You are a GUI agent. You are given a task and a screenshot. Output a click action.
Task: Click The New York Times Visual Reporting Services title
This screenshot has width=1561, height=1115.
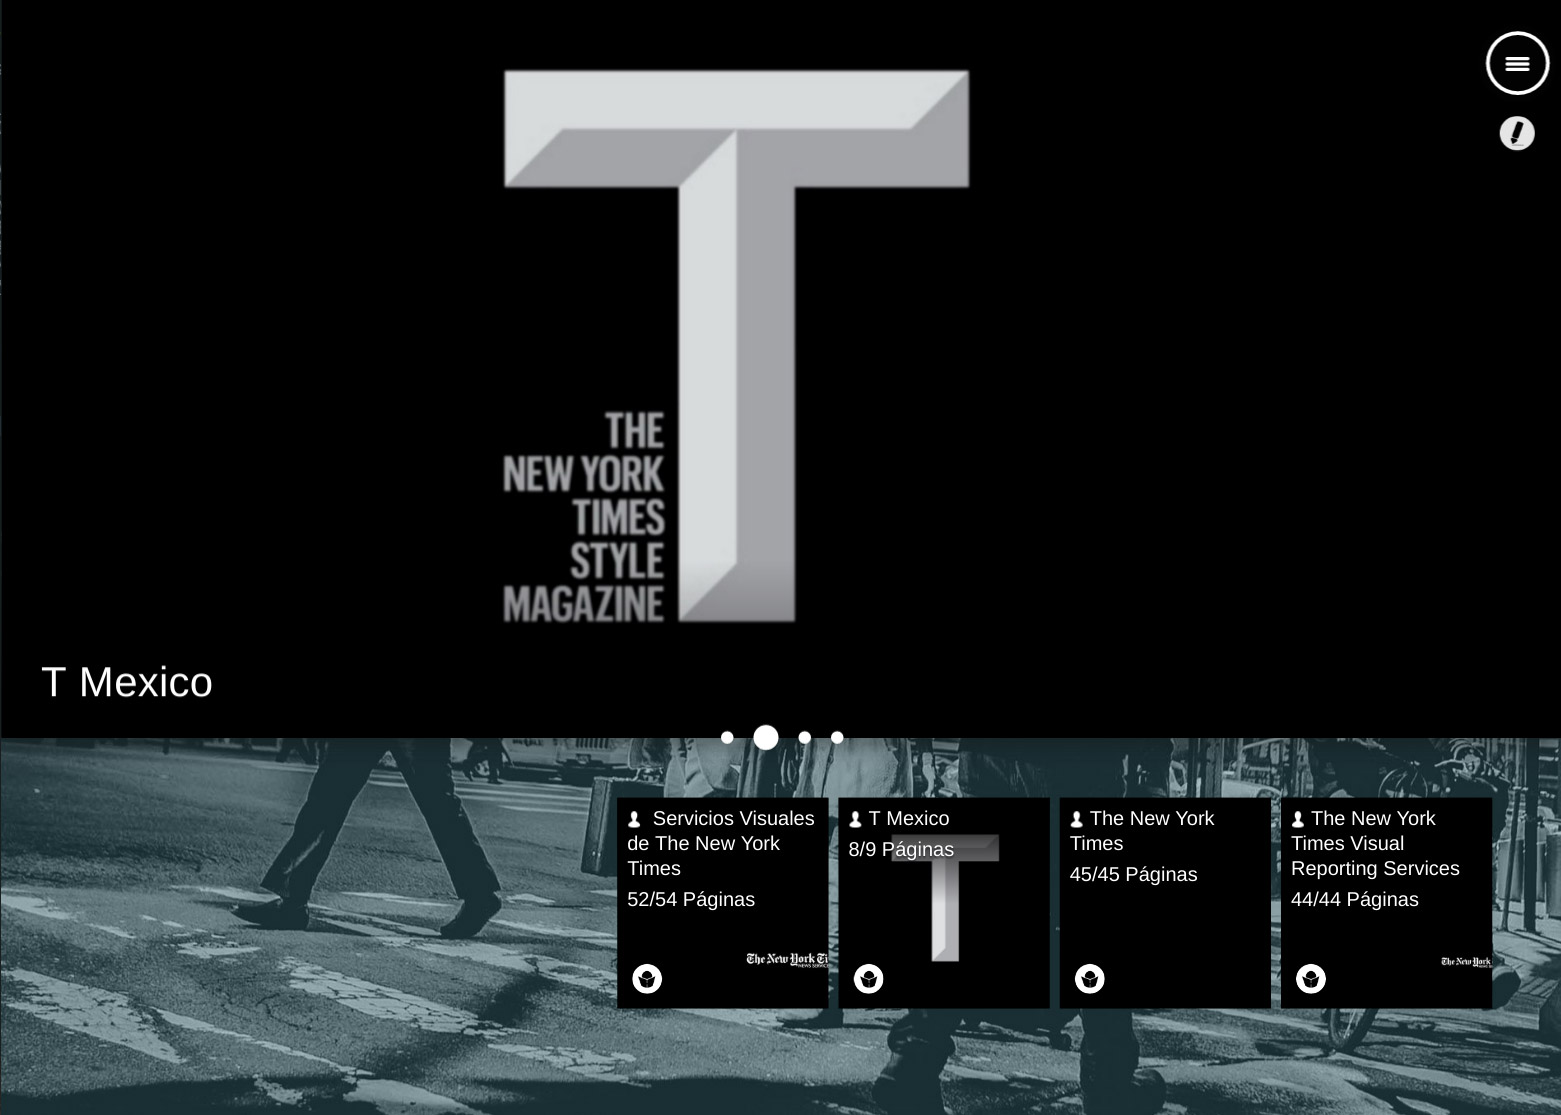pyautogui.click(x=1375, y=843)
